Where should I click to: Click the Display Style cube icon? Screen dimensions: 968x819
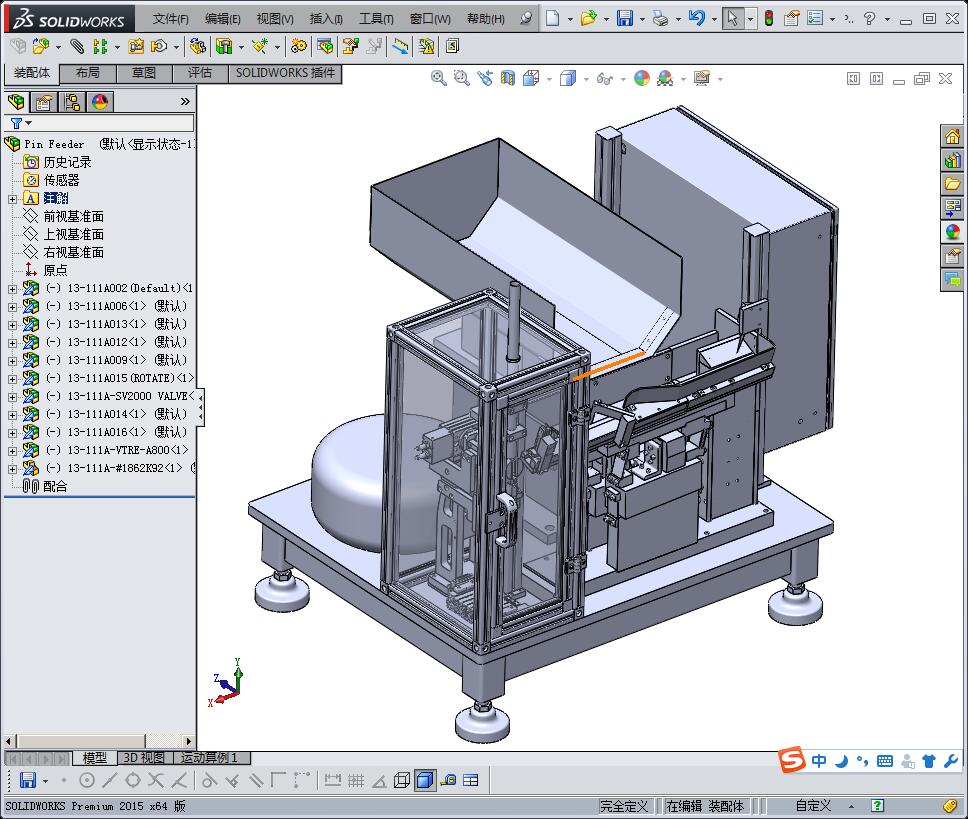(x=567, y=78)
